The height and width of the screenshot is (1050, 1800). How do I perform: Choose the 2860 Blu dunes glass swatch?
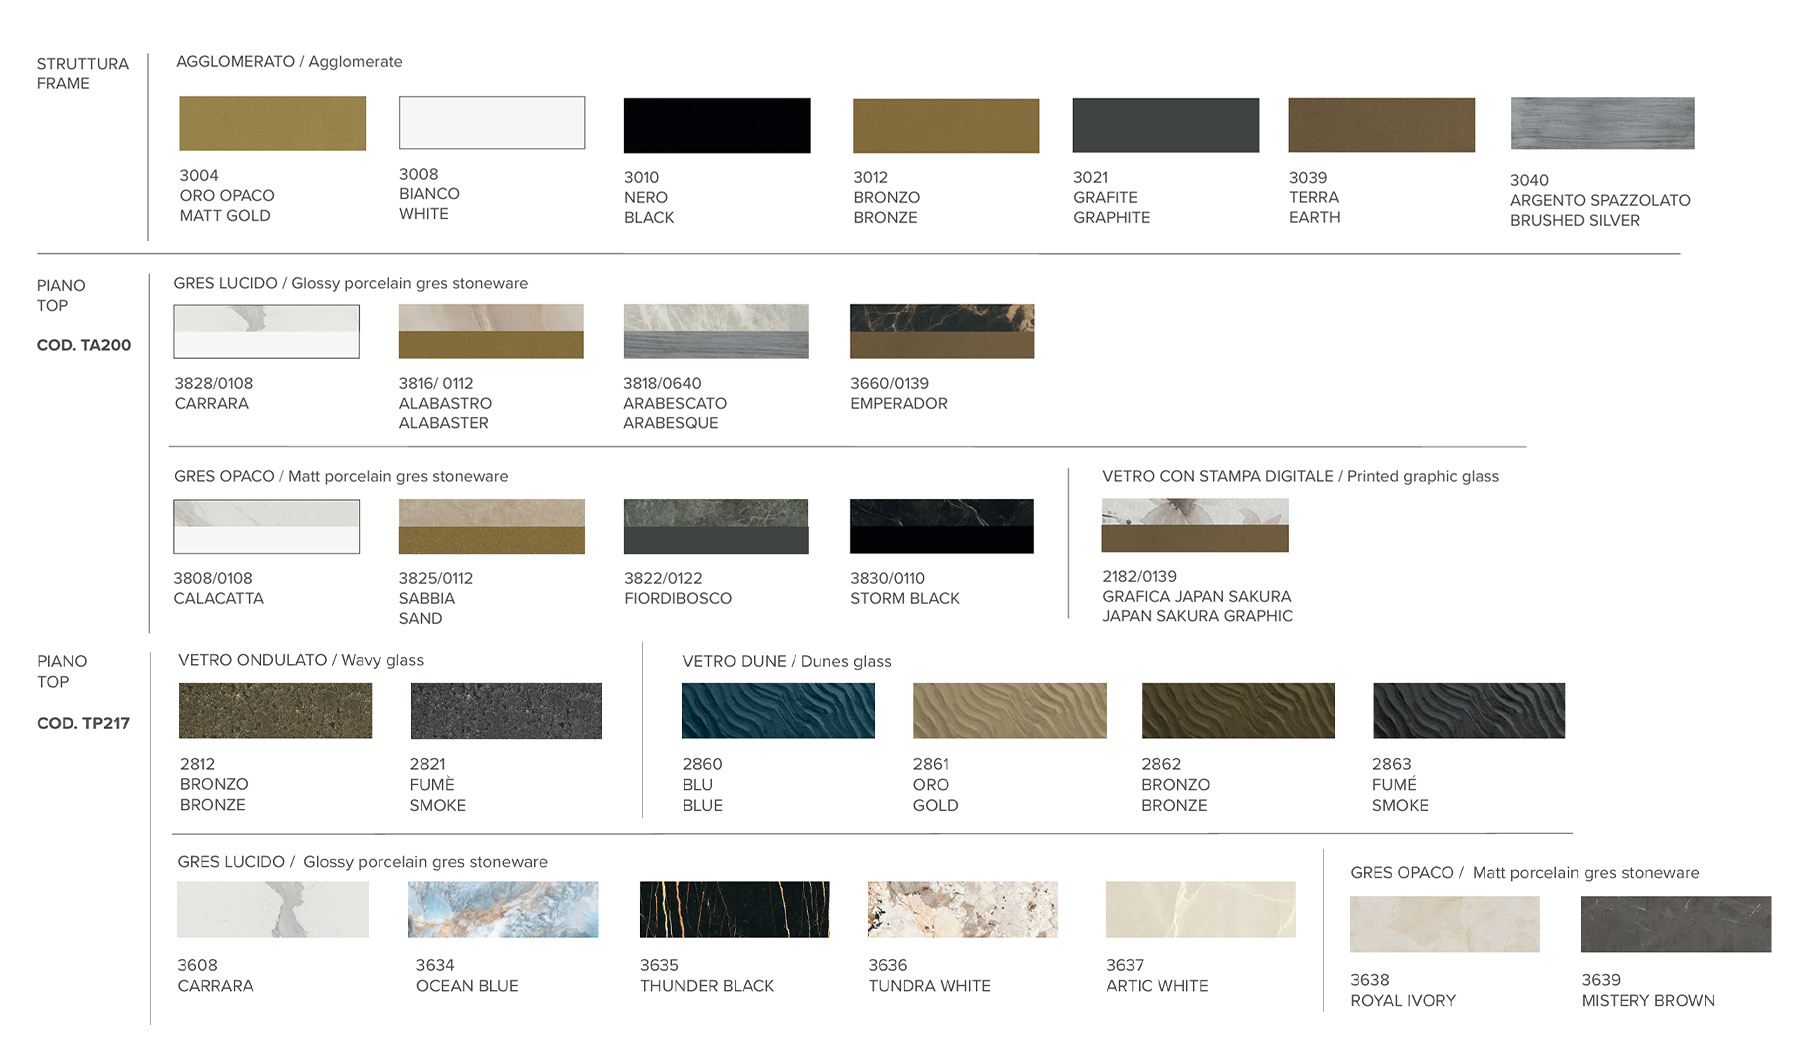(x=778, y=710)
